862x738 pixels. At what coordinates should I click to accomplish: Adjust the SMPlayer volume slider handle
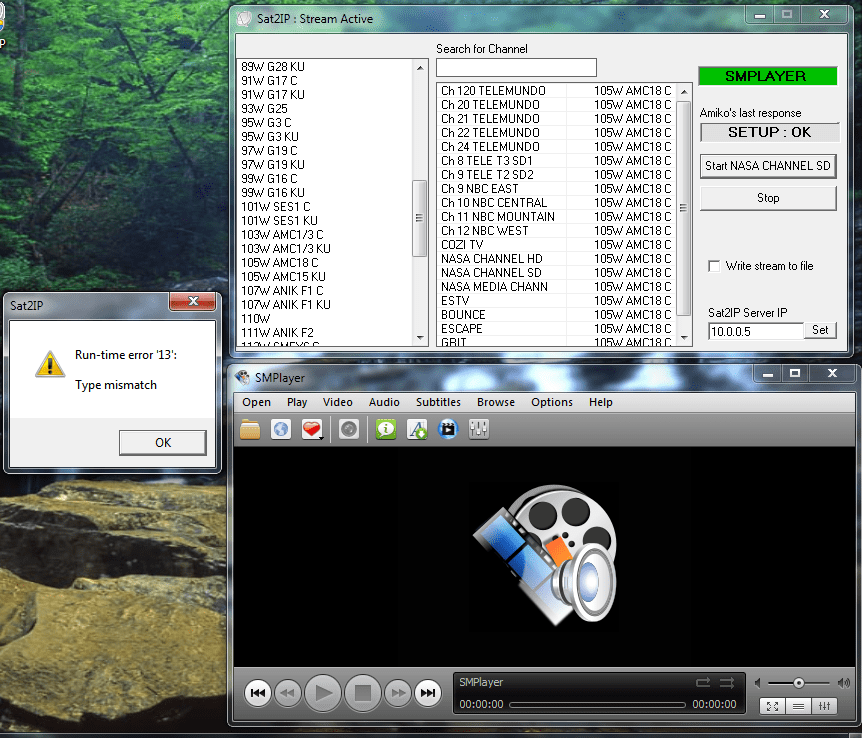(x=799, y=683)
